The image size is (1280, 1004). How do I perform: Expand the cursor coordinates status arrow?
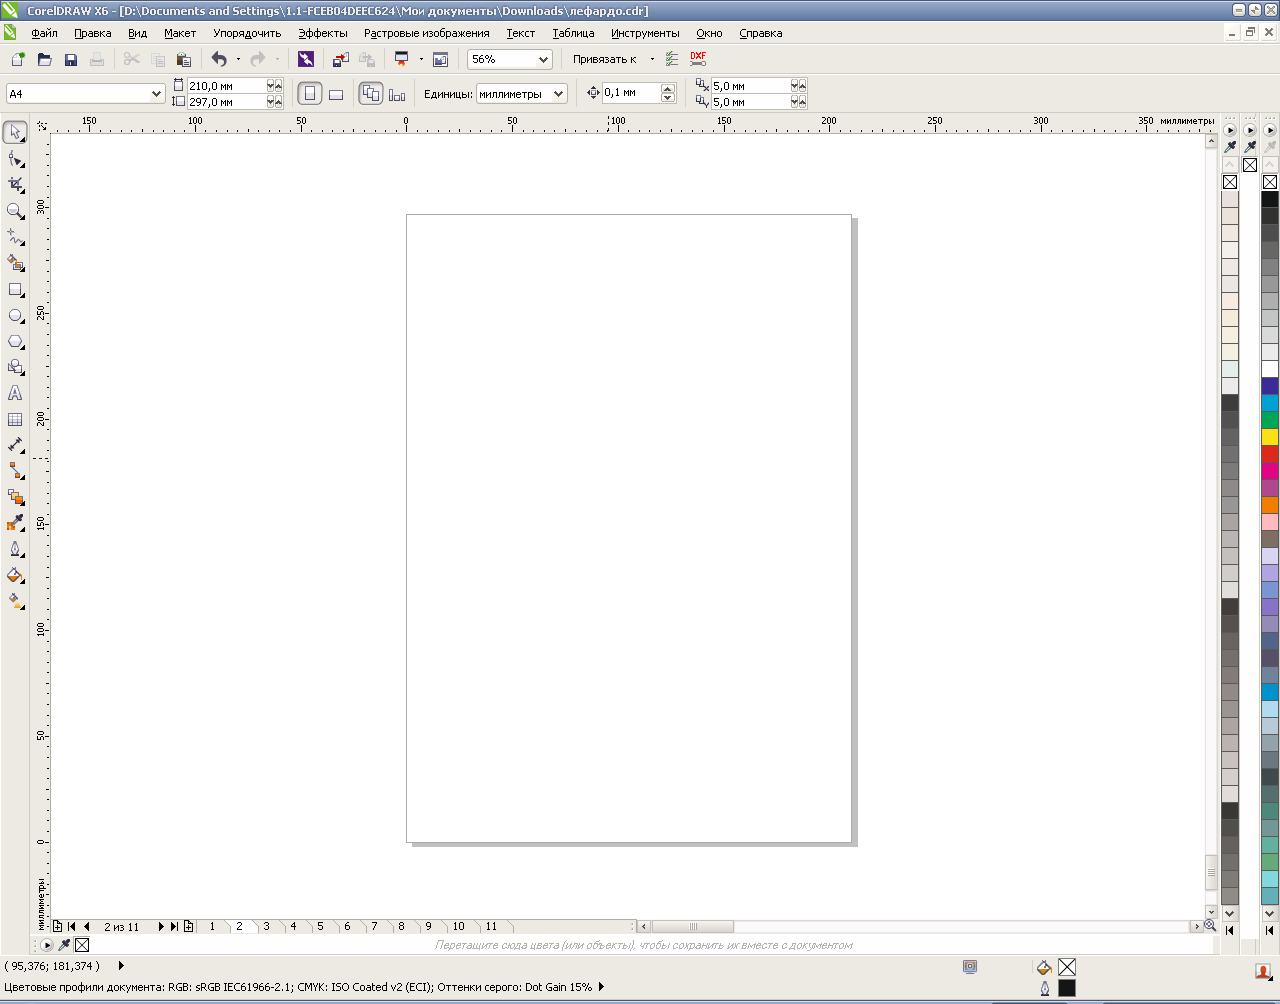click(x=121, y=966)
